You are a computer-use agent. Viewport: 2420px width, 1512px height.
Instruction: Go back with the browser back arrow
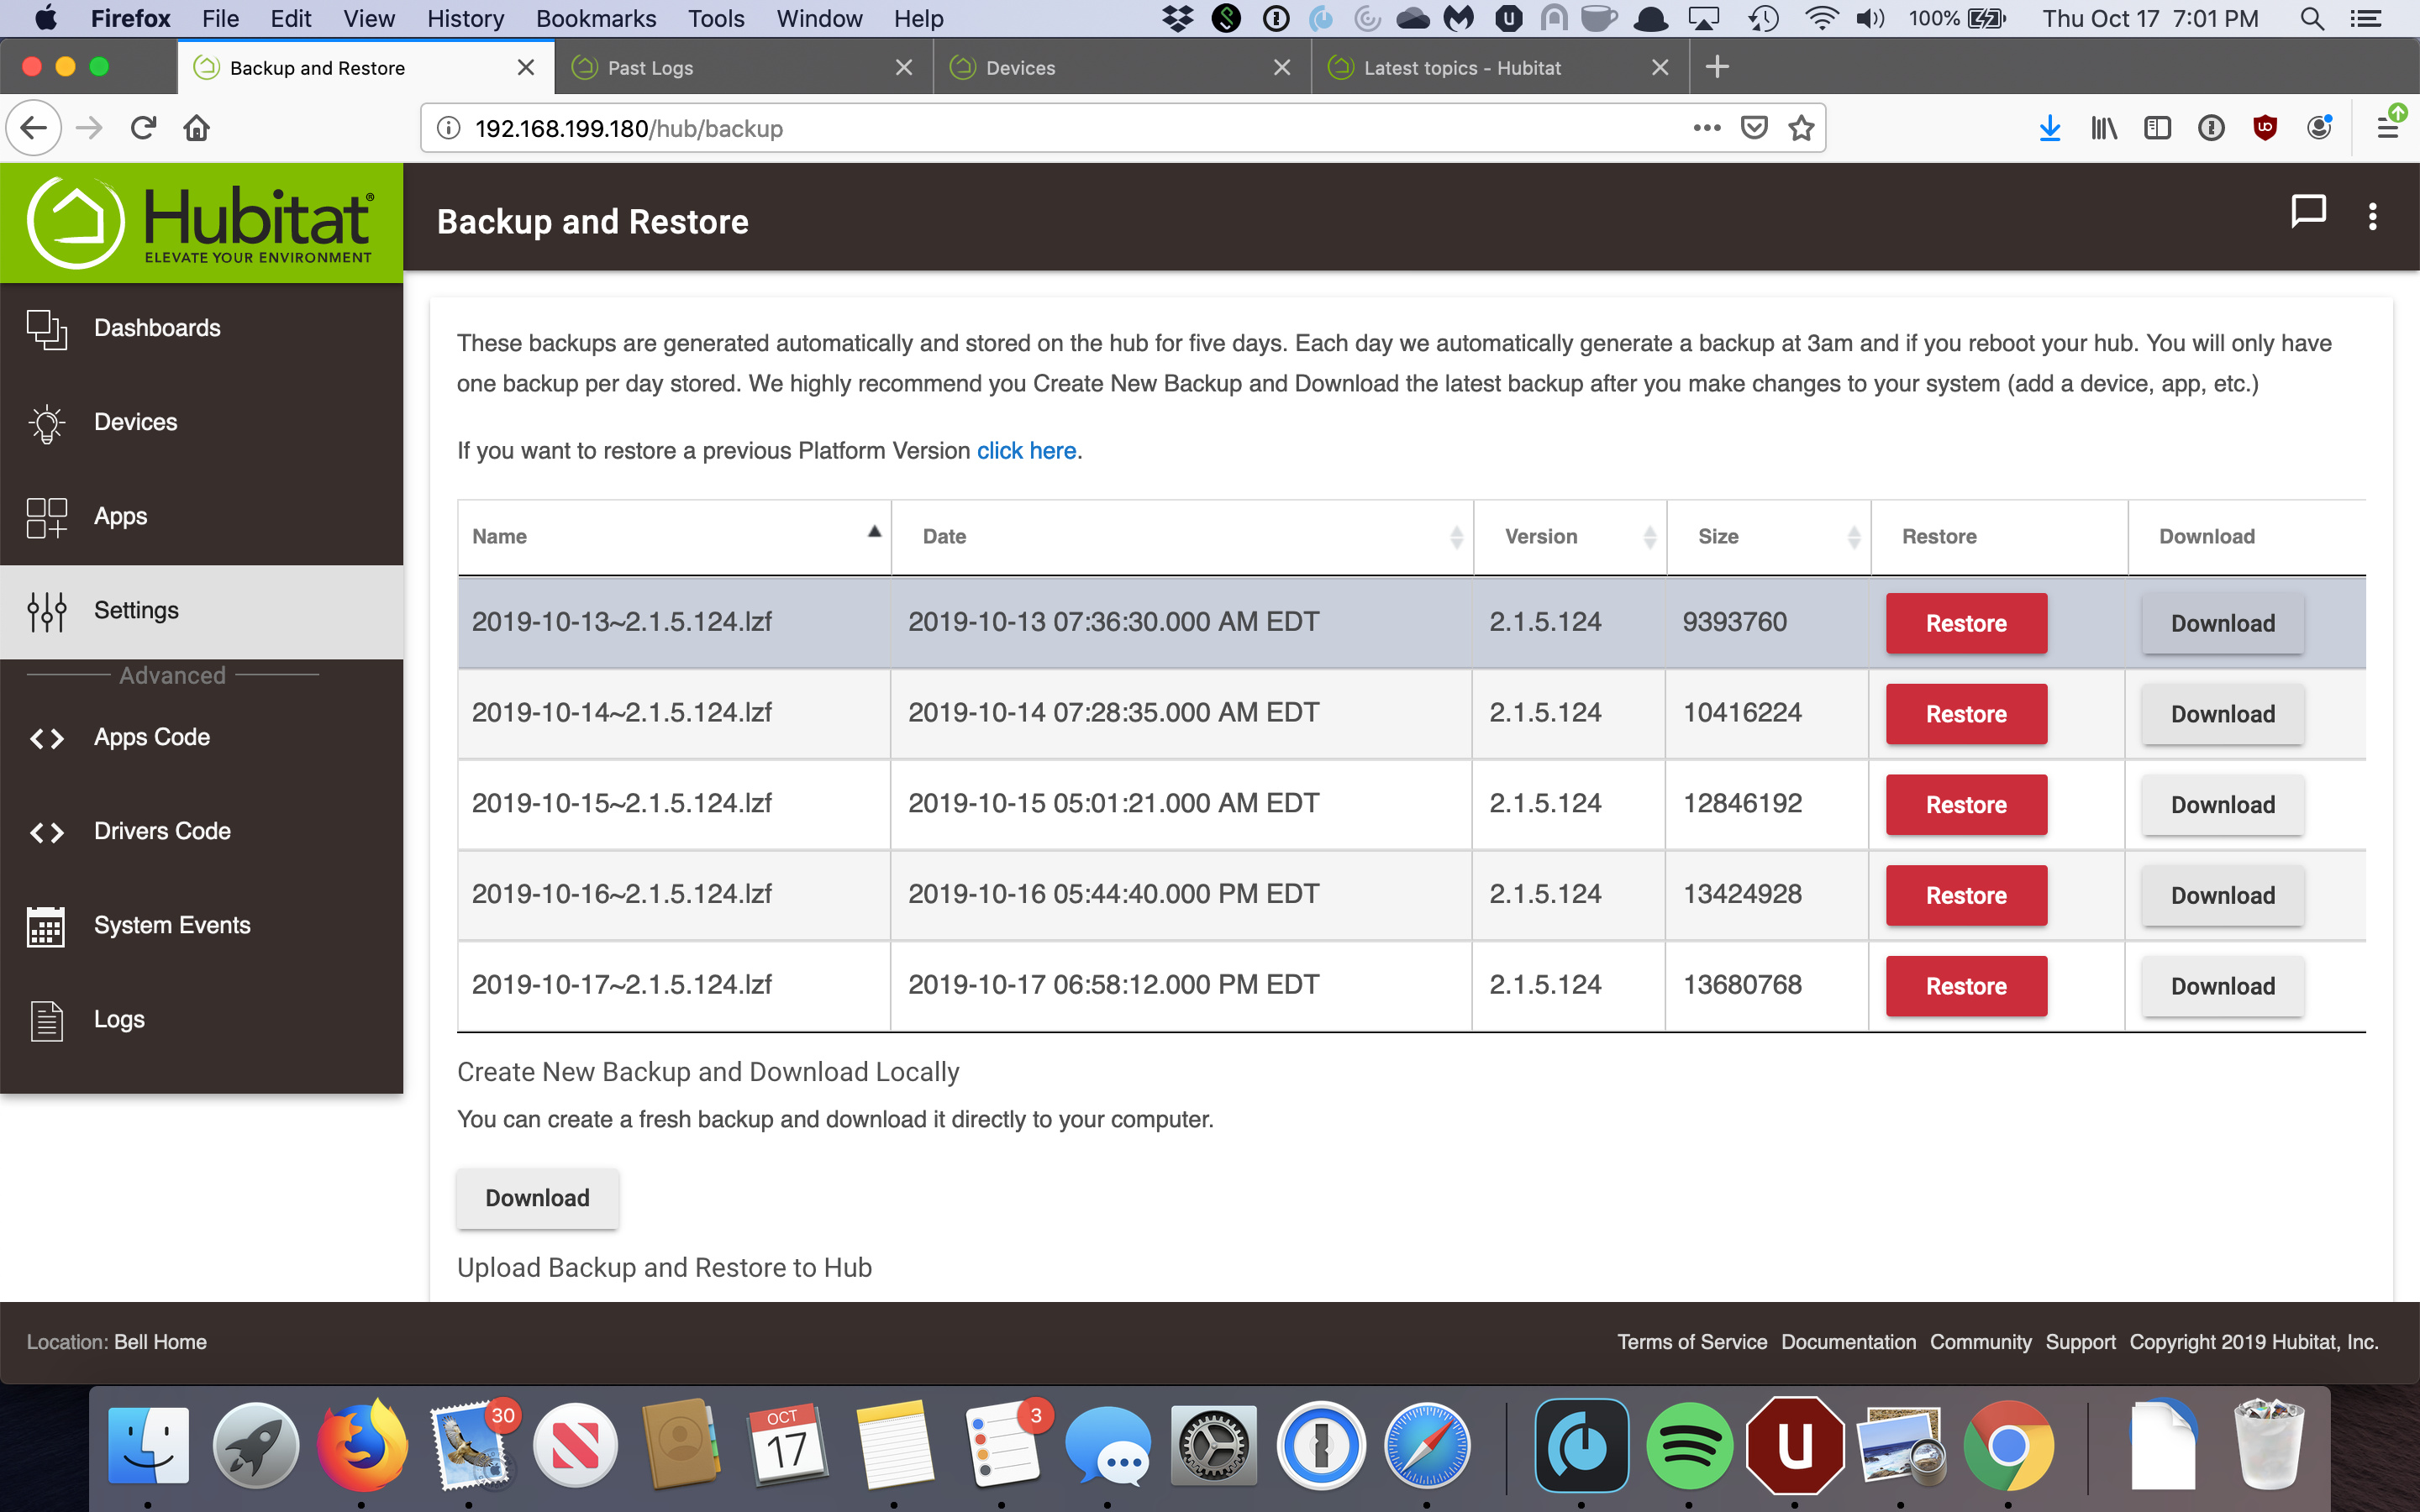coord(34,128)
